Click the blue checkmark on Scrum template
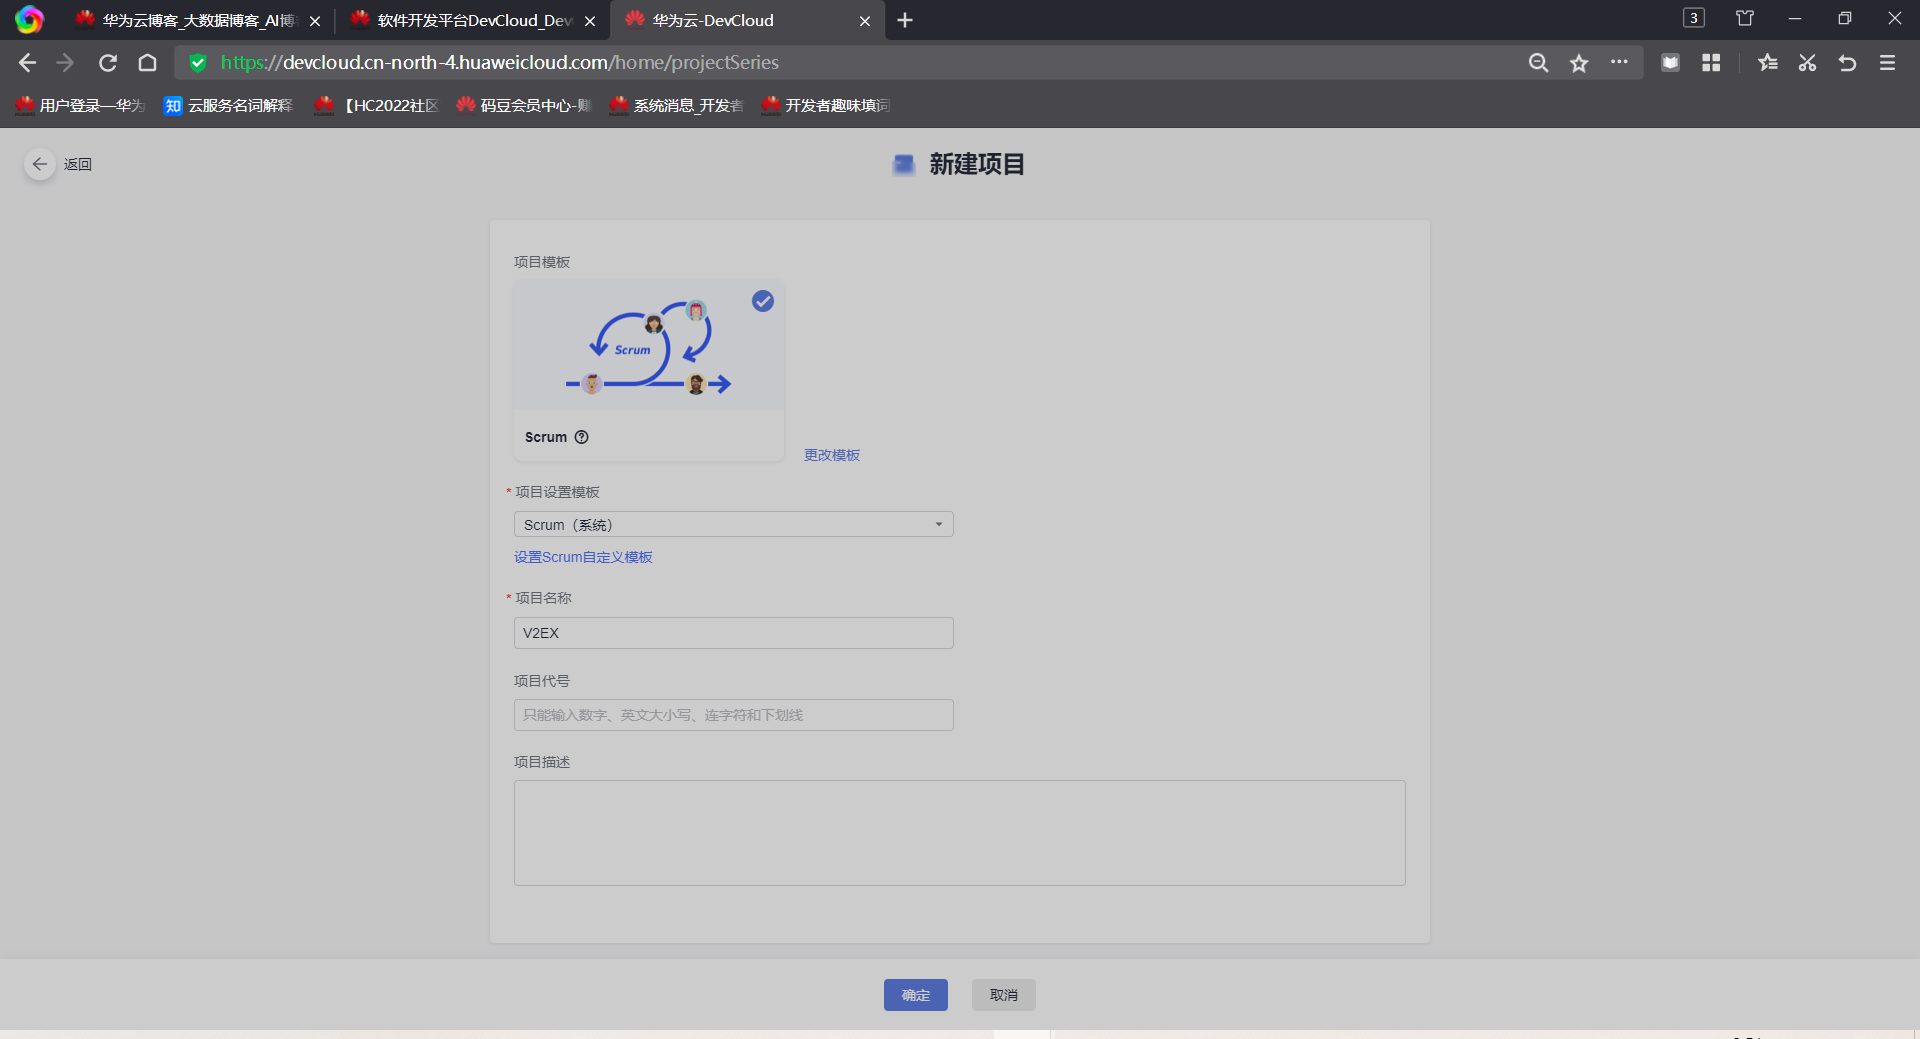Image resolution: width=1920 pixels, height=1039 pixels. pos(763,301)
